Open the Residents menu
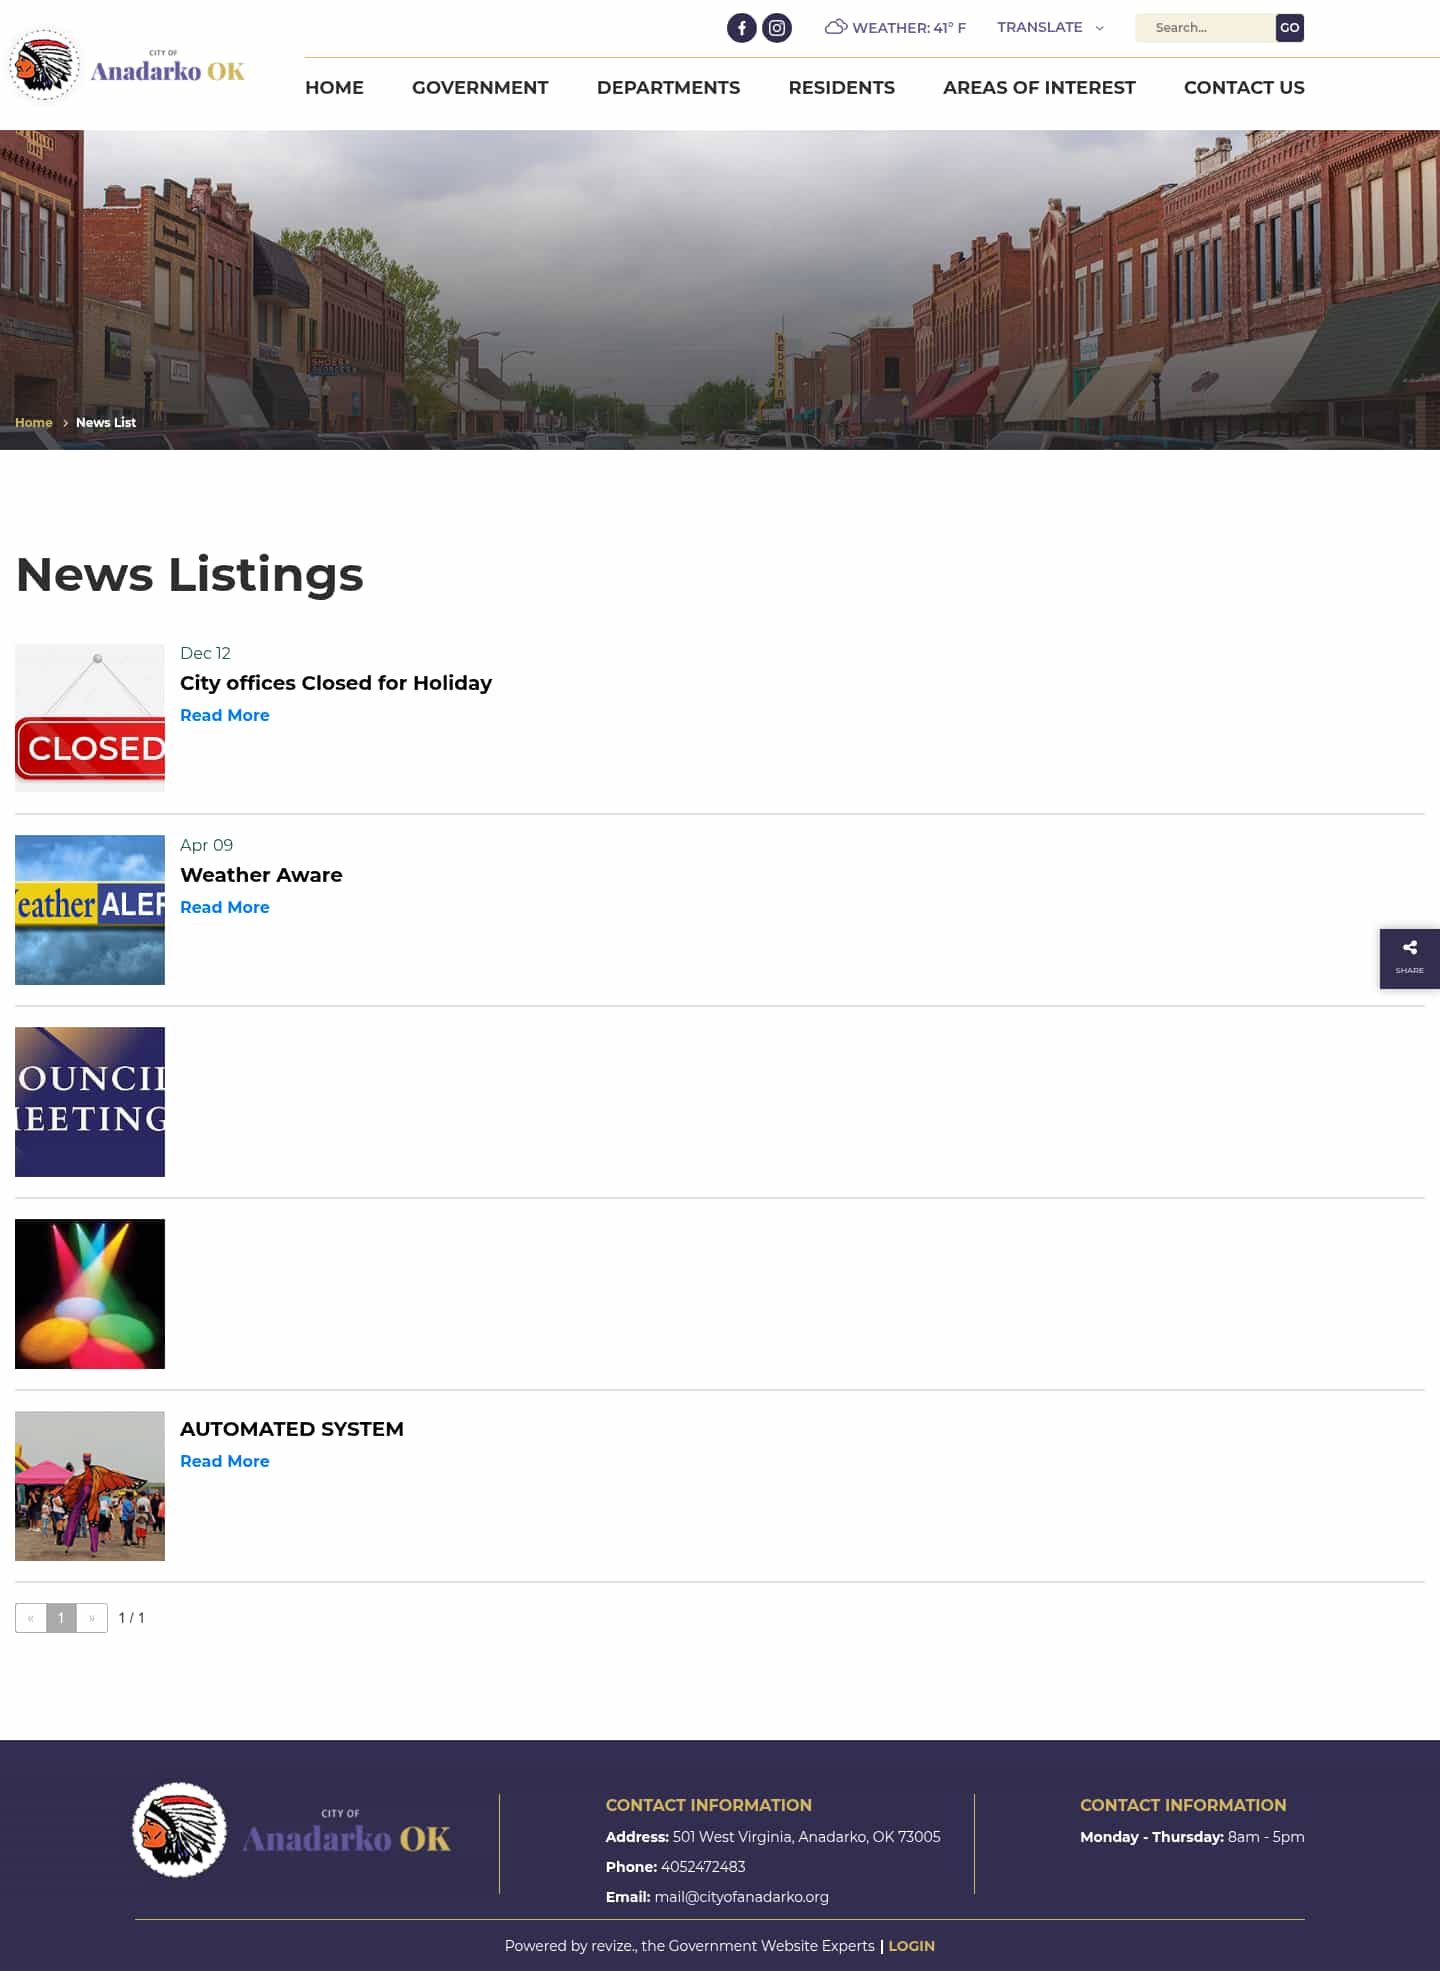 point(841,88)
